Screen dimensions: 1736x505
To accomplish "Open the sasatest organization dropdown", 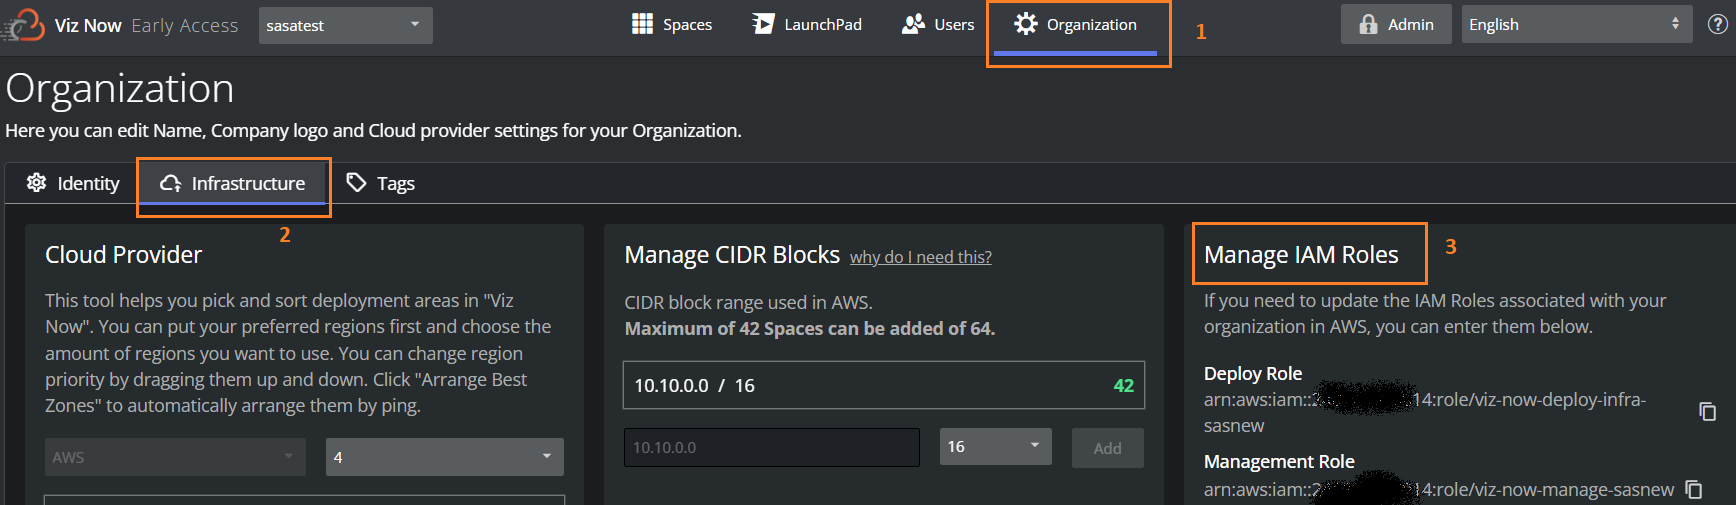I will (345, 25).
